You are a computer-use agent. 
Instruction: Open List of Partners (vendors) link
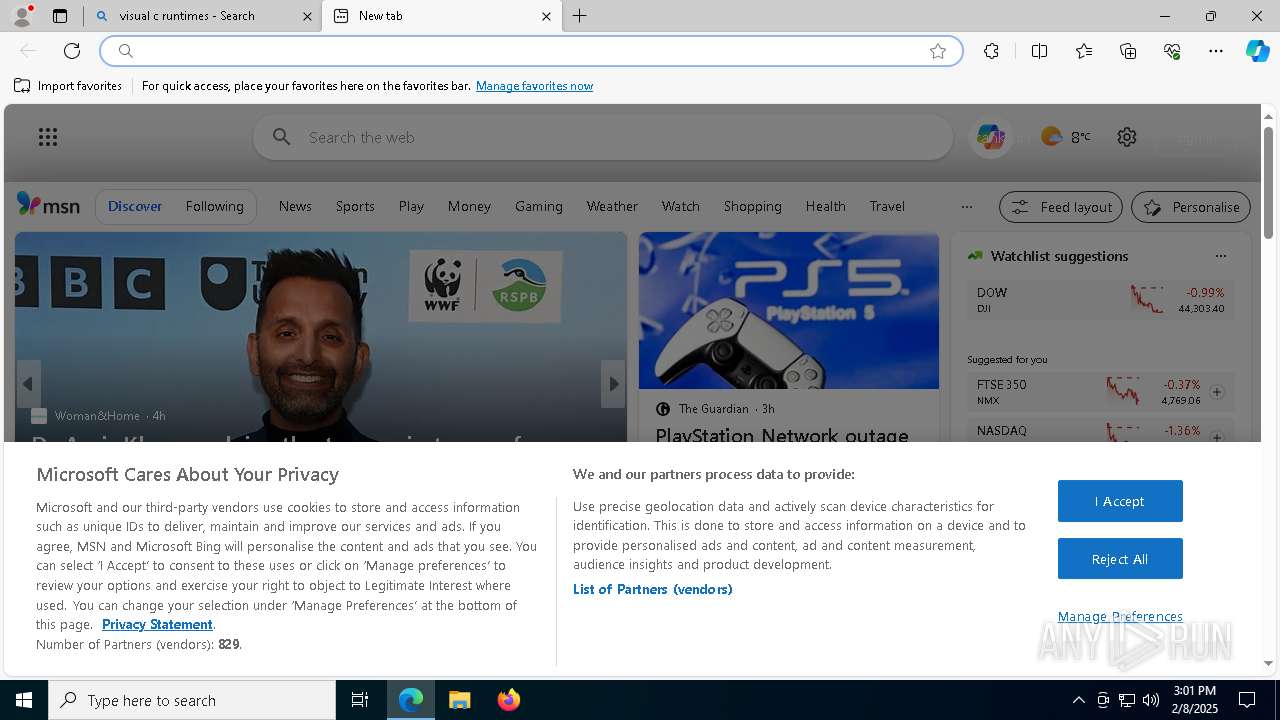pos(652,589)
